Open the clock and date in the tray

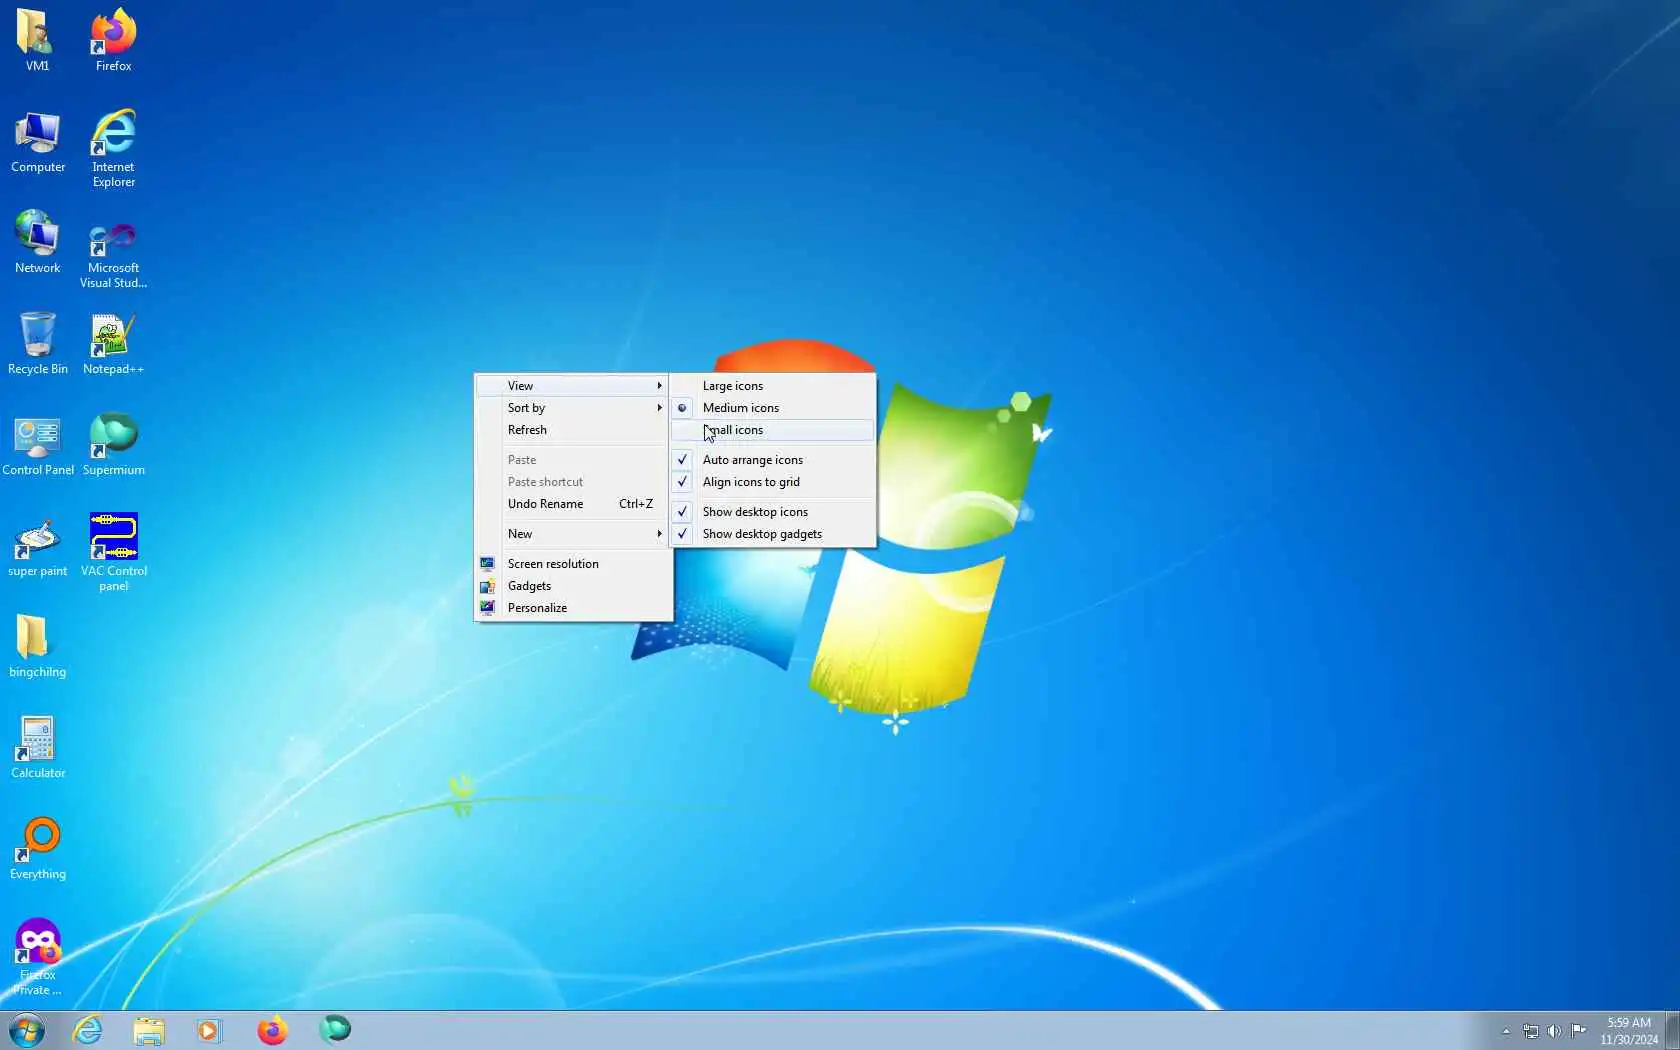point(1628,1031)
